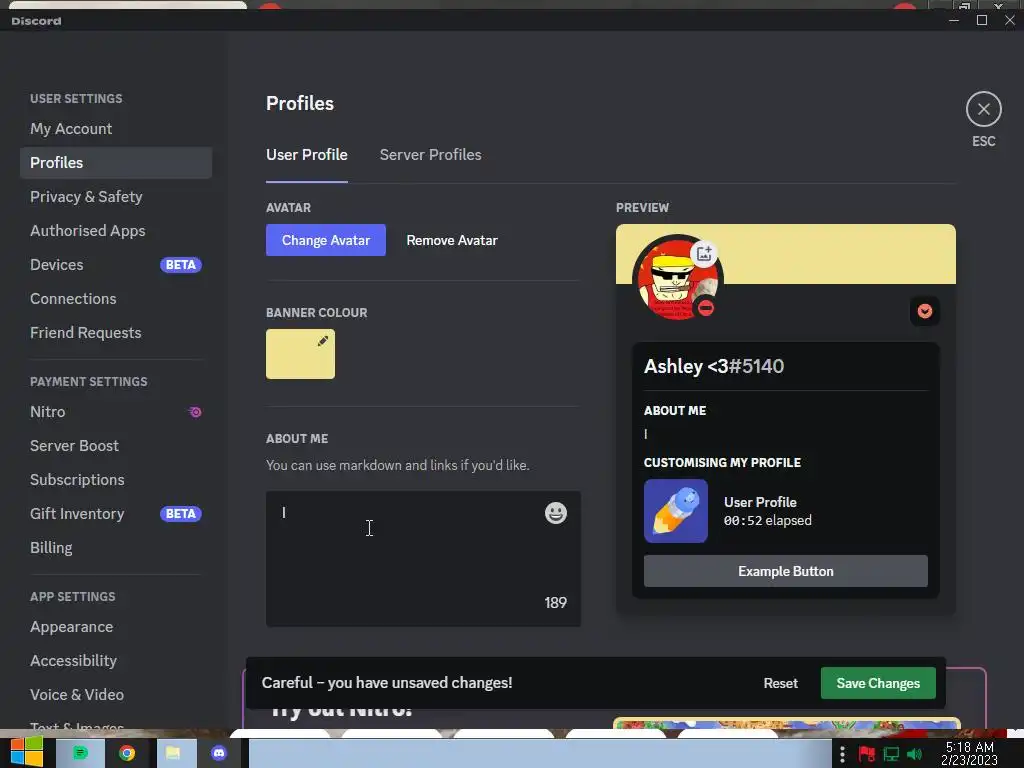1024x768 pixels.
Task: Click the Change Avatar button
Action: tap(326, 240)
